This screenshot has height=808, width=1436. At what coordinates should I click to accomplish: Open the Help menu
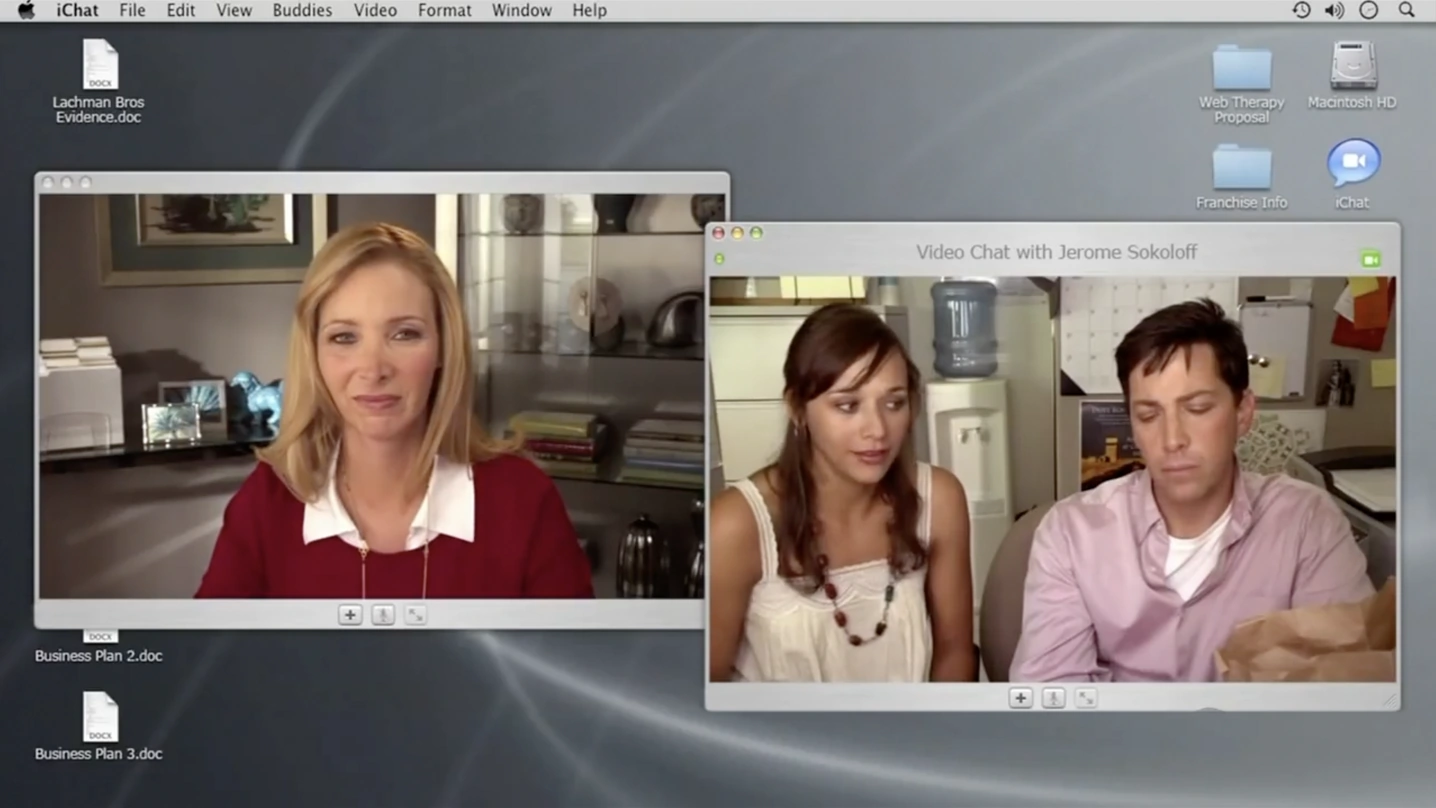tap(589, 10)
